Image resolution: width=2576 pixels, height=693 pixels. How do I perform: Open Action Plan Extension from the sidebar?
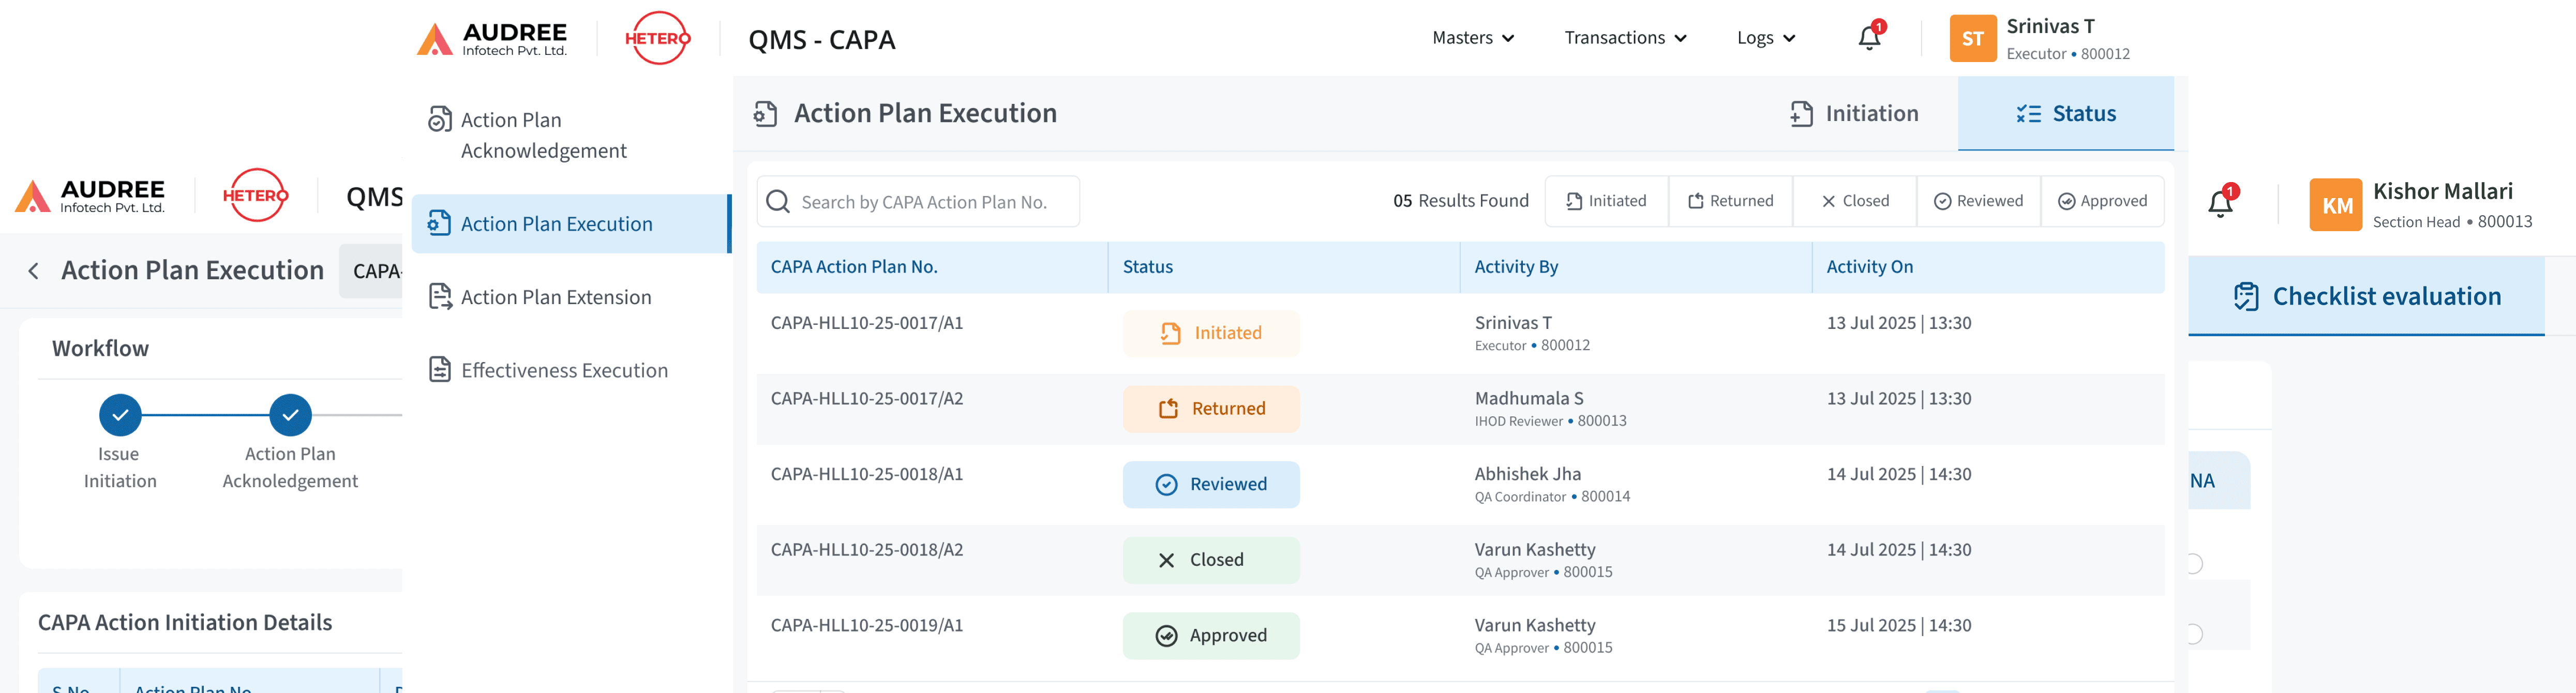click(x=440, y=296)
